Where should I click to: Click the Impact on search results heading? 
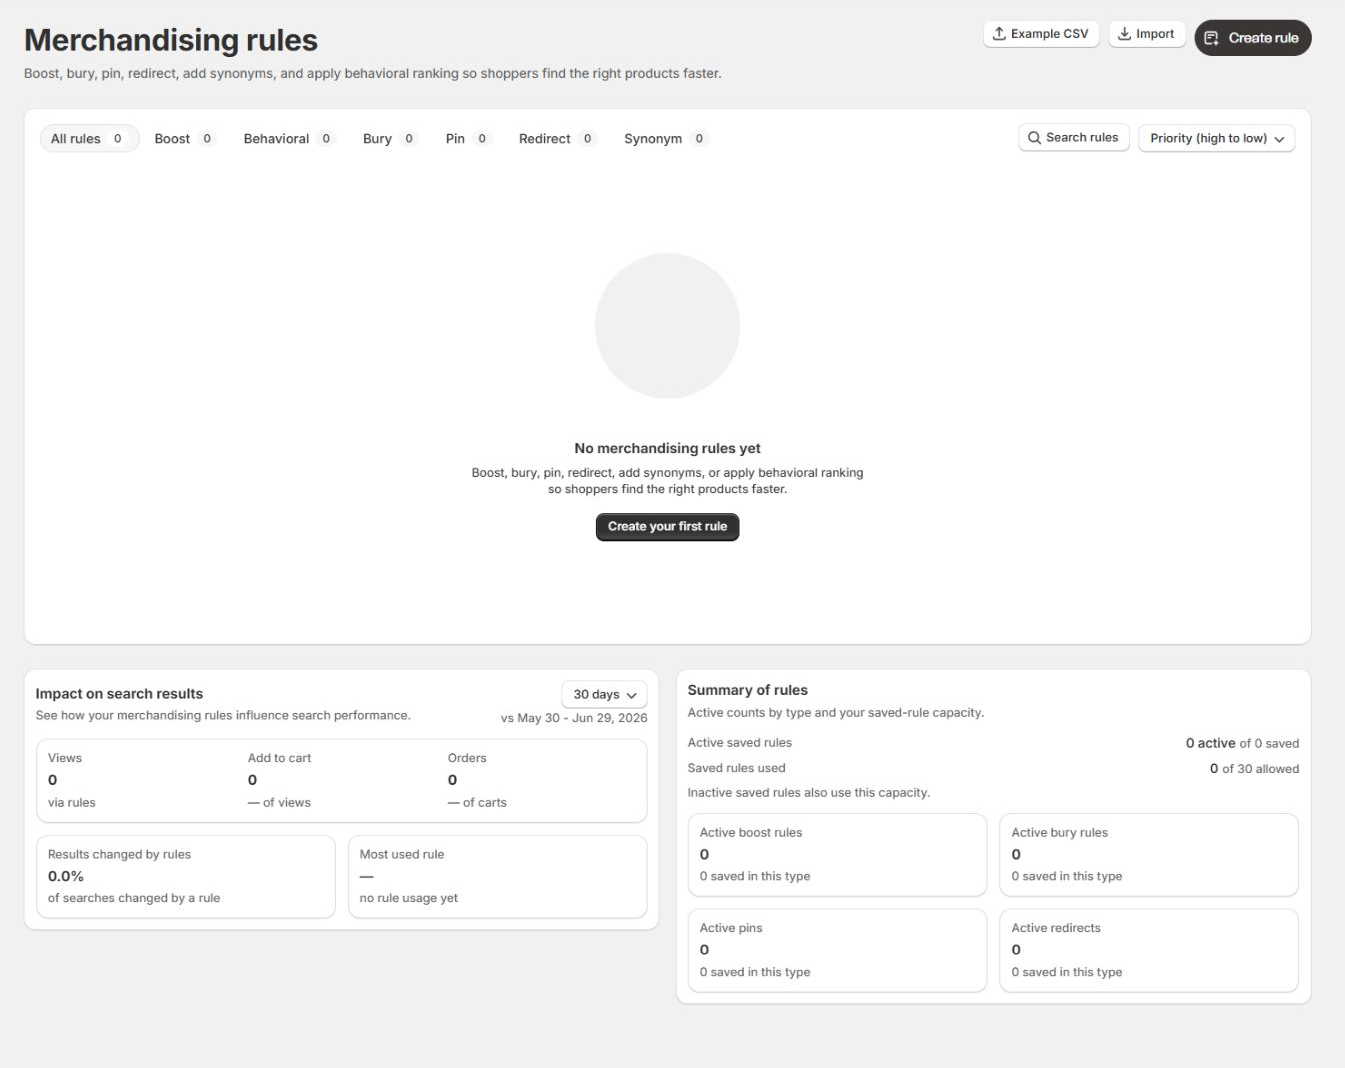pyautogui.click(x=119, y=694)
